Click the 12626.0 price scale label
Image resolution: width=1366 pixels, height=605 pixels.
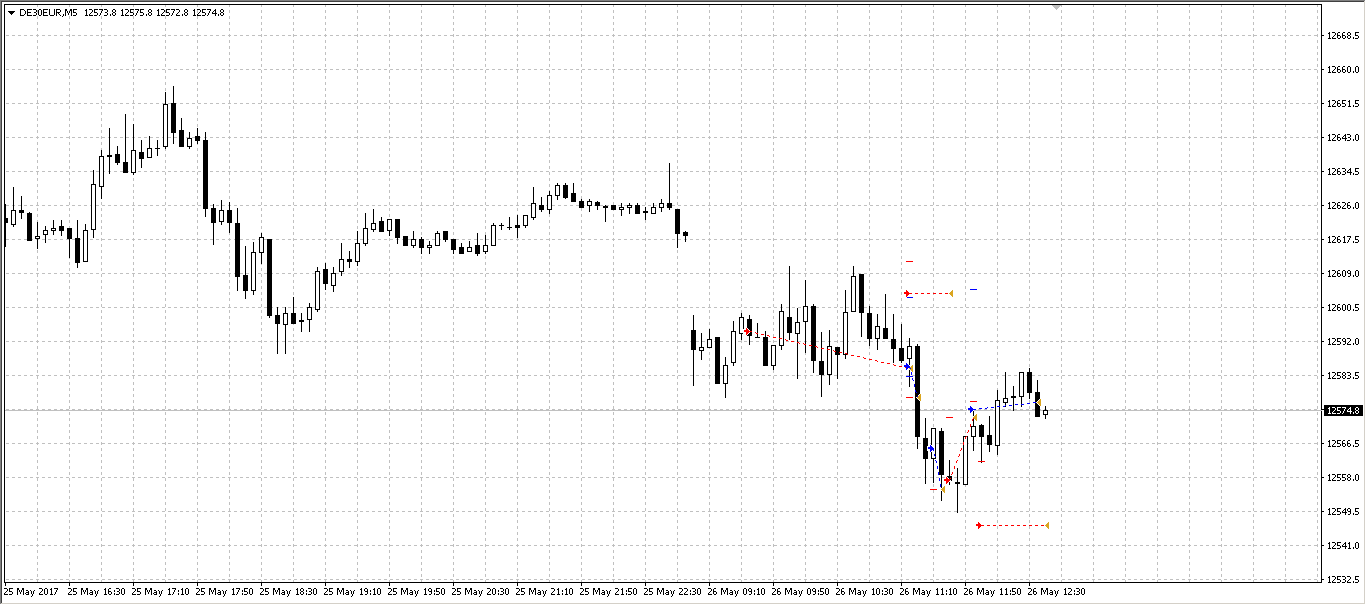(x=1343, y=206)
